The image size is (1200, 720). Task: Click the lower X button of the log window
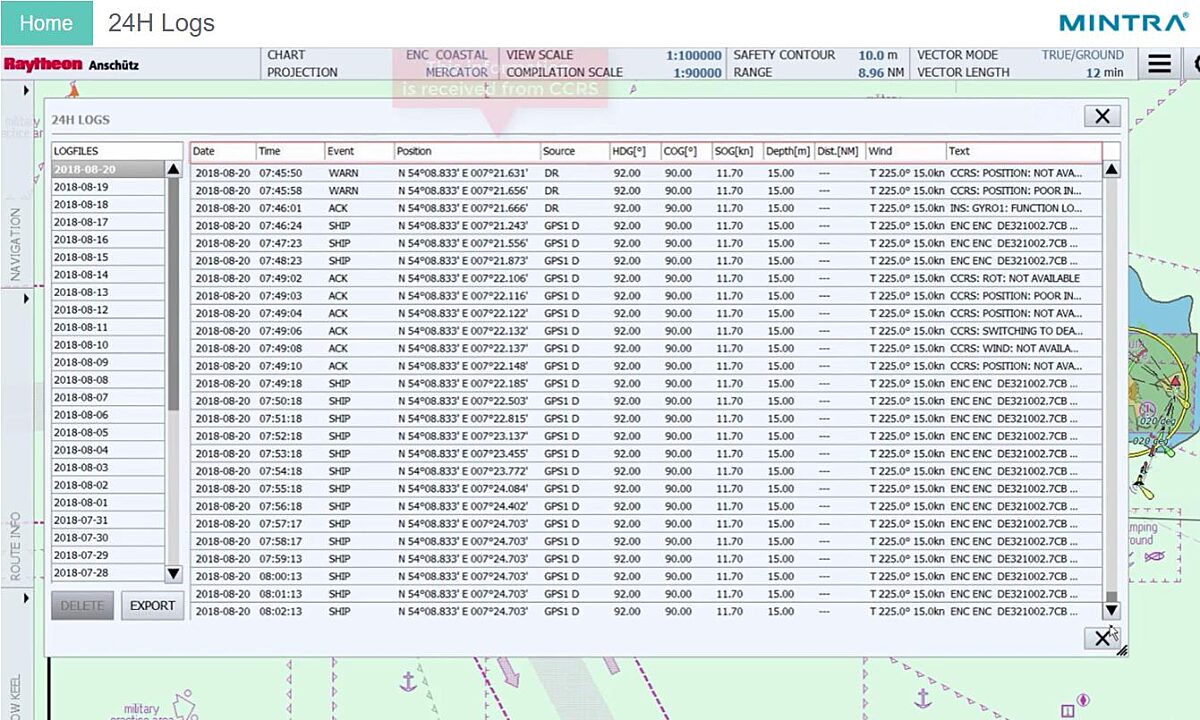(x=1102, y=638)
